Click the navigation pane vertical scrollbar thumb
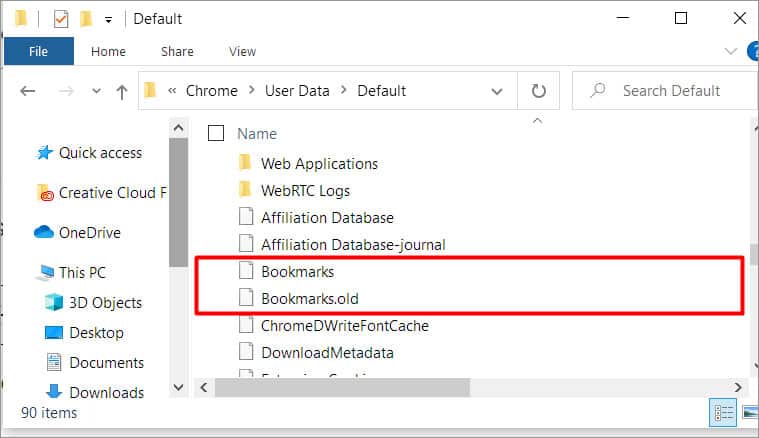The width and height of the screenshot is (759, 438). [x=178, y=202]
